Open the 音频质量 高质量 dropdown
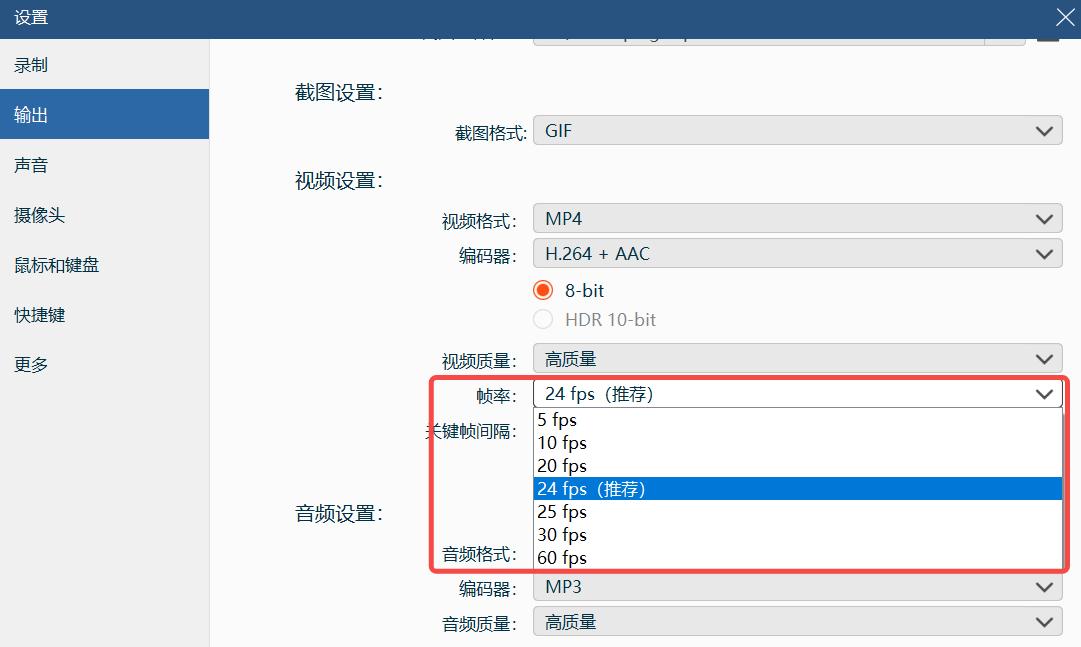The image size is (1081, 647). 795,621
